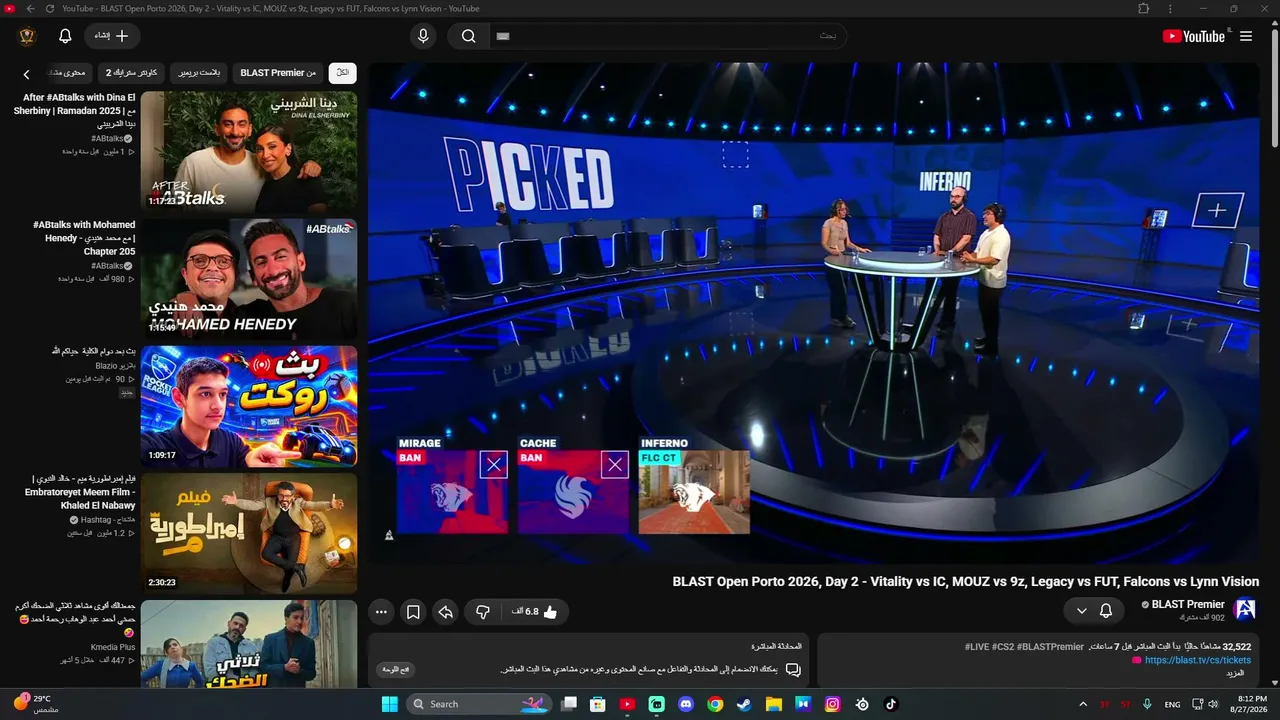
Task: Open the volume control in tray
Action: click(x=1213, y=704)
